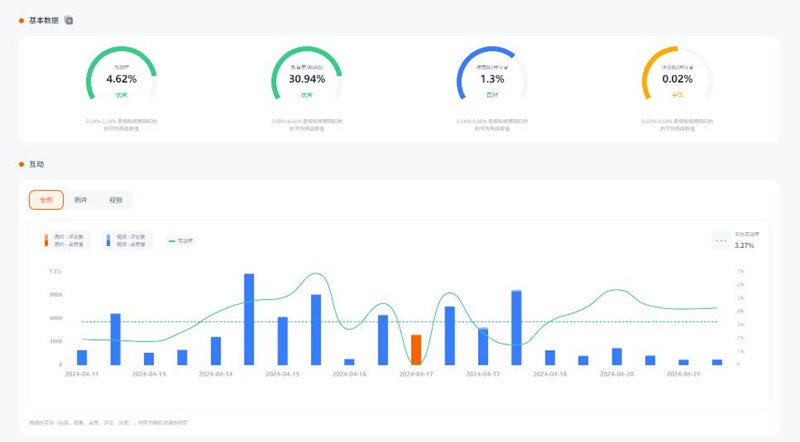Click the 4.62% green gauge
Screen dimensions: 800x442
tap(121, 75)
